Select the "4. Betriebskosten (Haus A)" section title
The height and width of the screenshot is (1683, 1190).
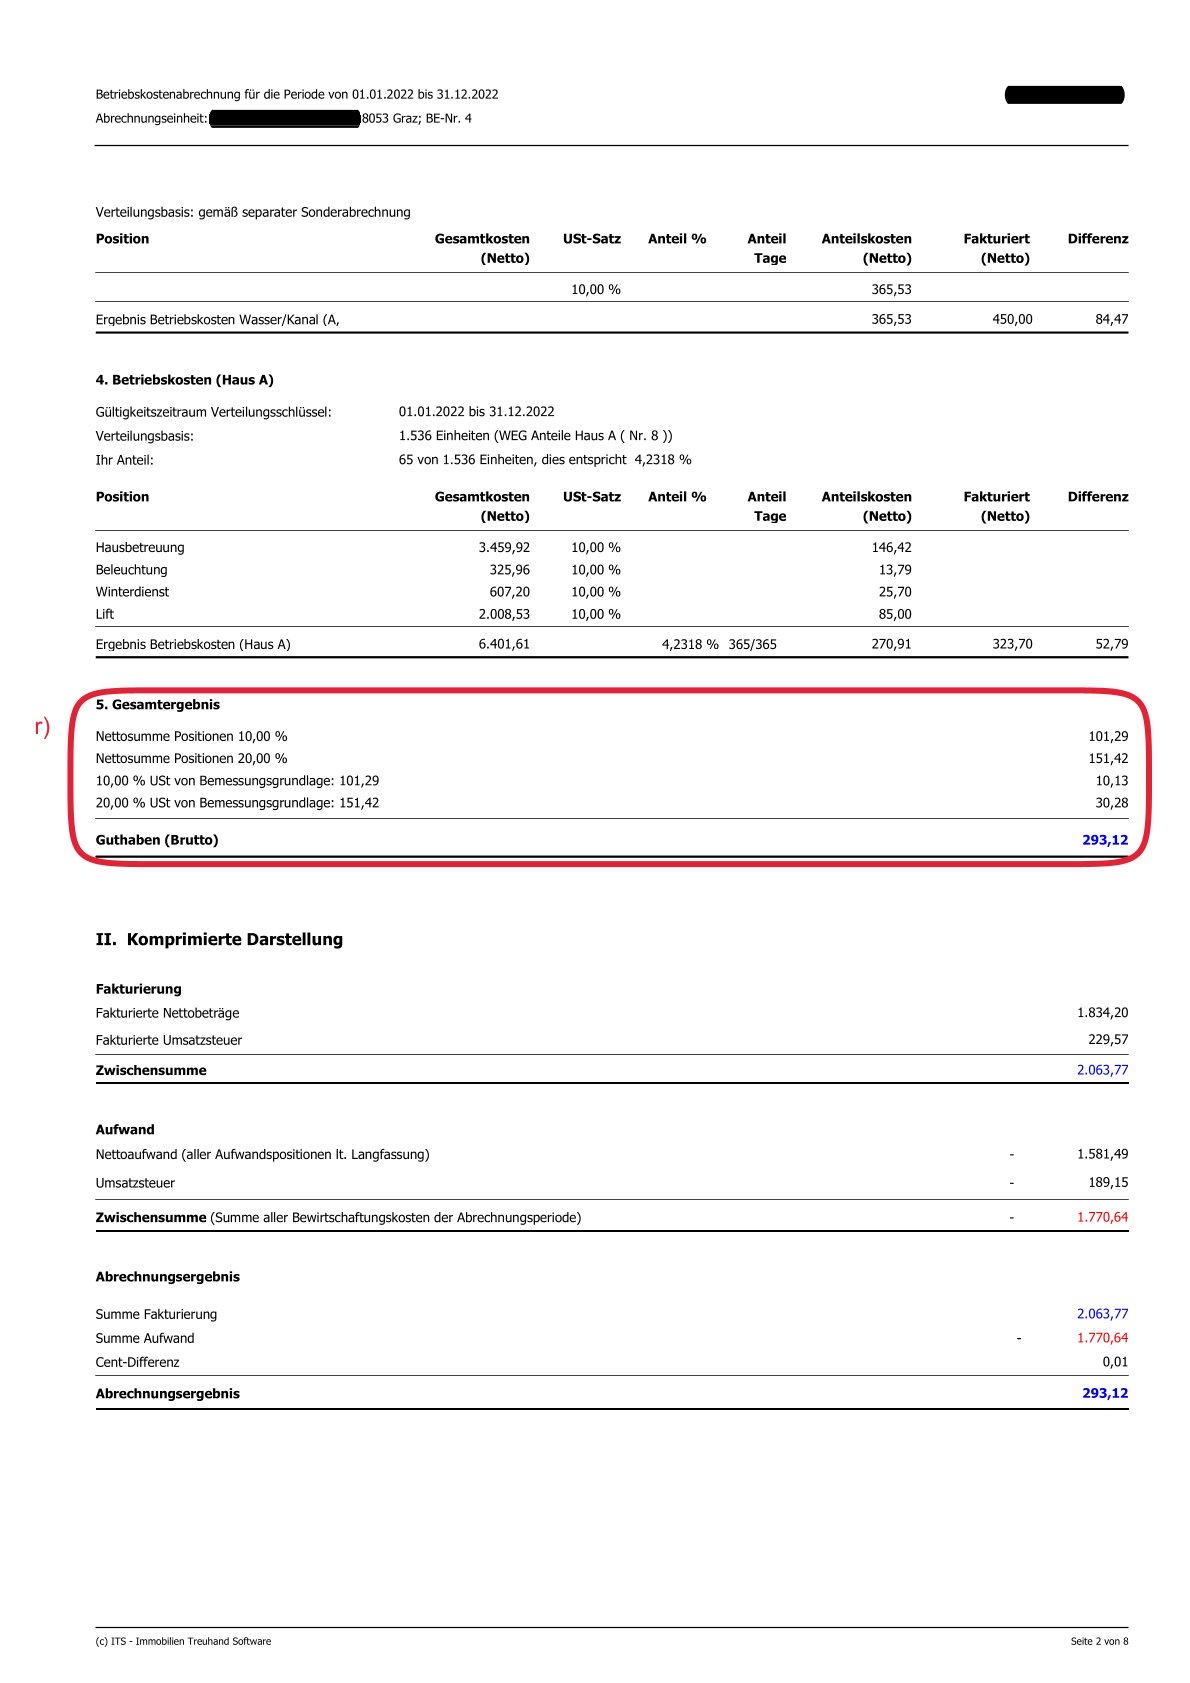tap(184, 380)
